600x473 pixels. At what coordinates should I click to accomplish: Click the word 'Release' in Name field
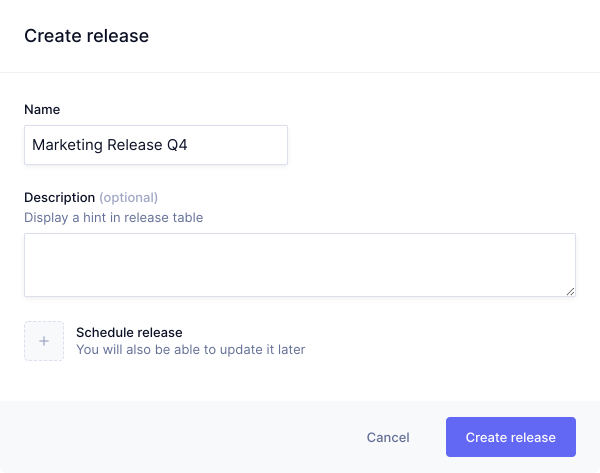[x=133, y=145]
